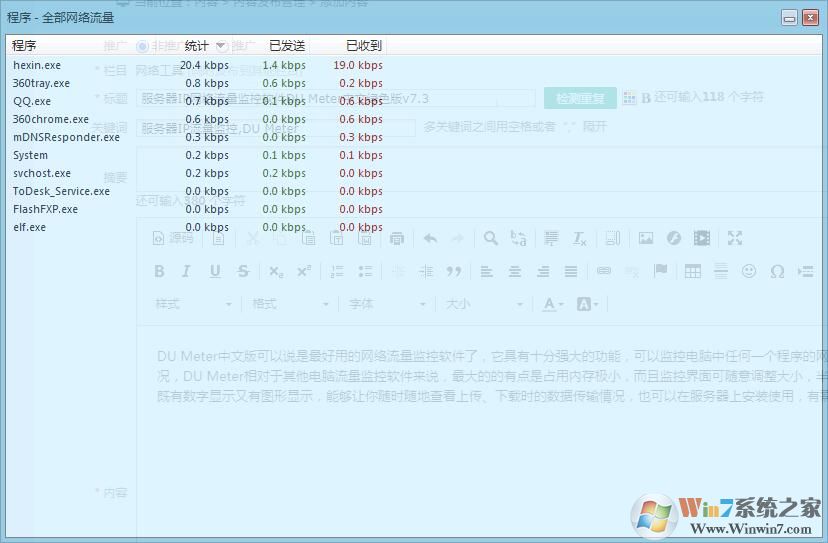Viewport: 828px width, 543px height.
Task: Click the Underline formatting icon
Action: [215, 271]
